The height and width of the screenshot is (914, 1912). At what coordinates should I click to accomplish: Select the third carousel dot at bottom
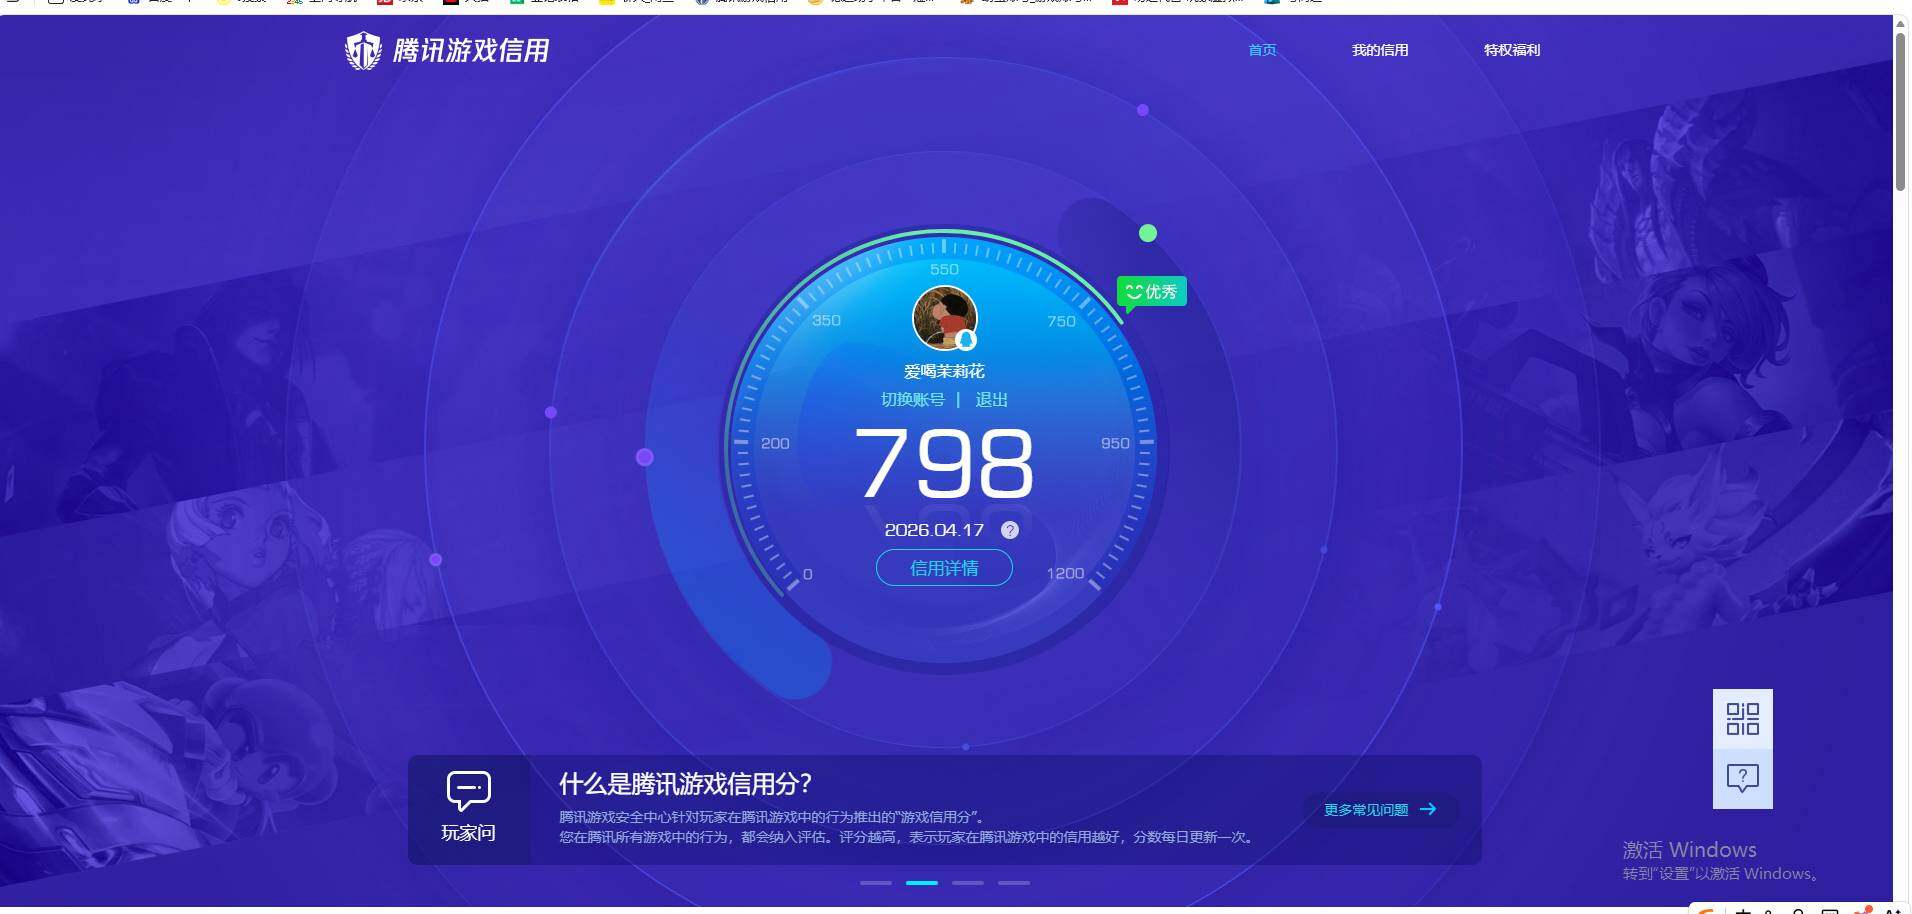[x=967, y=882]
